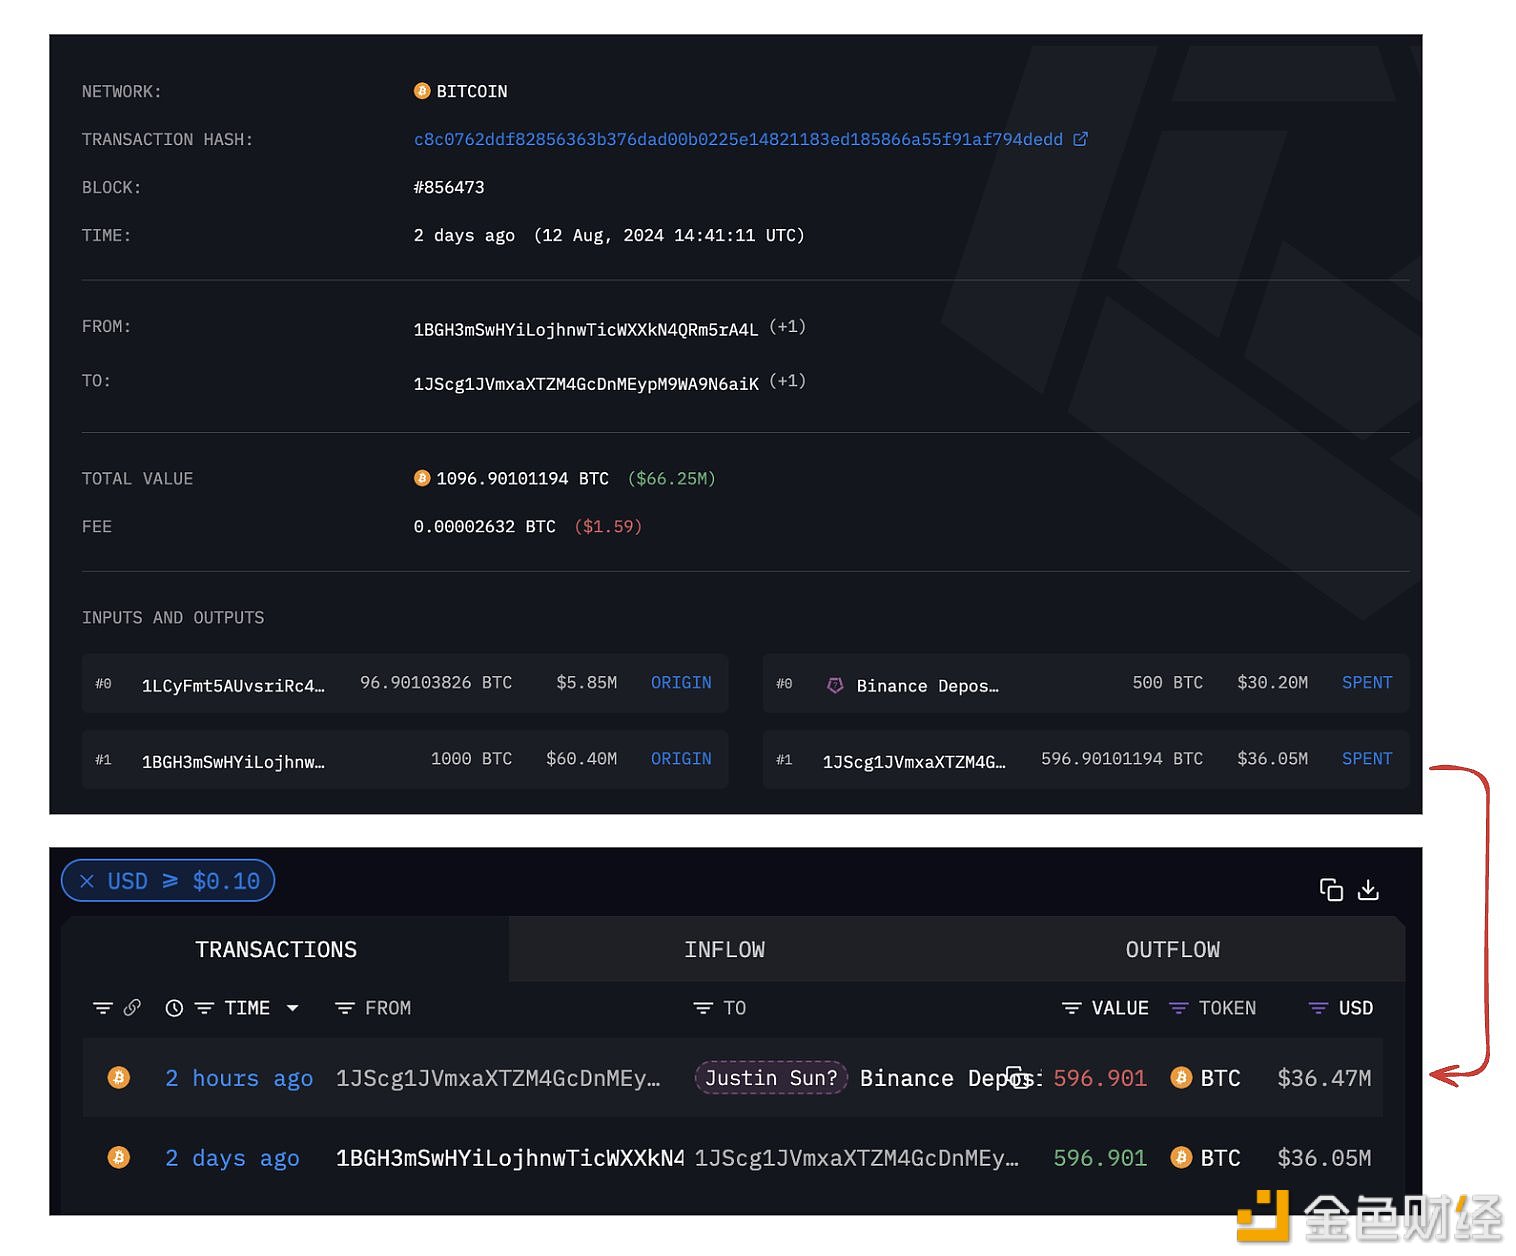
Task: Click the USD ≥ $0.10 filter chip
Action: [x=168, y=881]
